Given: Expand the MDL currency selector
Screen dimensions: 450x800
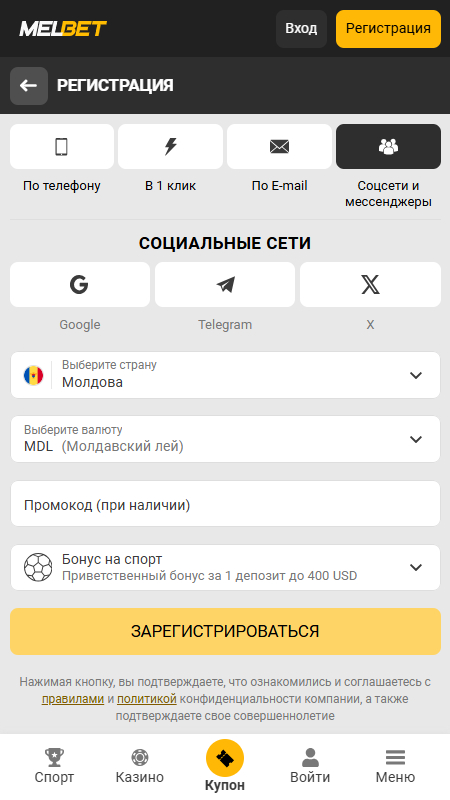Looking at the screenshot, I should 225,439.
